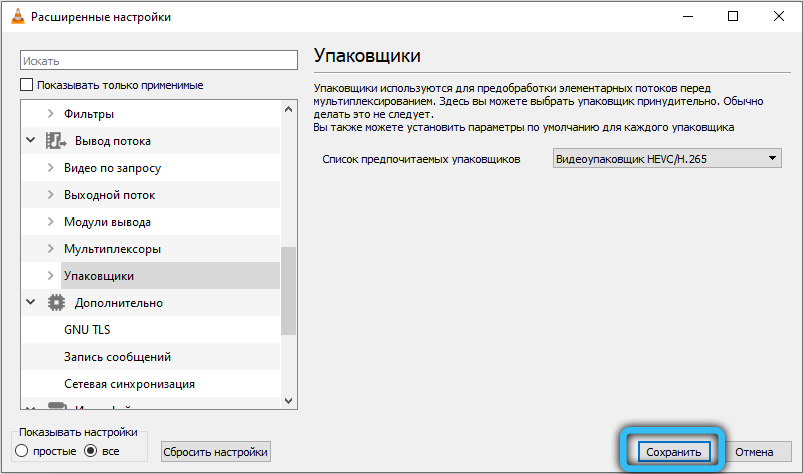The width and height of the screenshot is (803, 474).
Task: Expand the Выходной поток node
Action: (x=50, y=195)
